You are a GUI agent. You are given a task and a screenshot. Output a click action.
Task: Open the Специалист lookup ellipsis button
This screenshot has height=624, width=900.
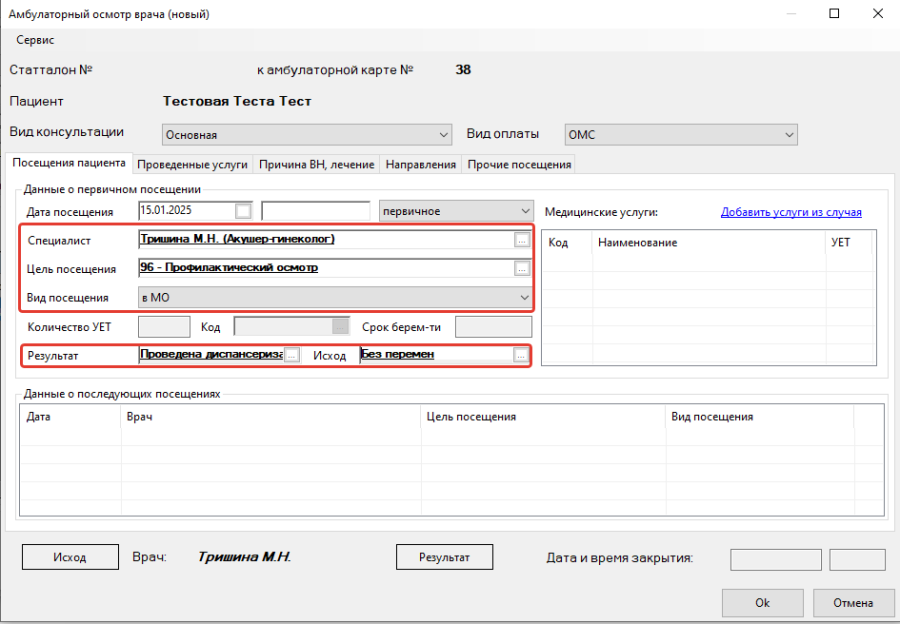pyautogui.click(x=520, y=240)
